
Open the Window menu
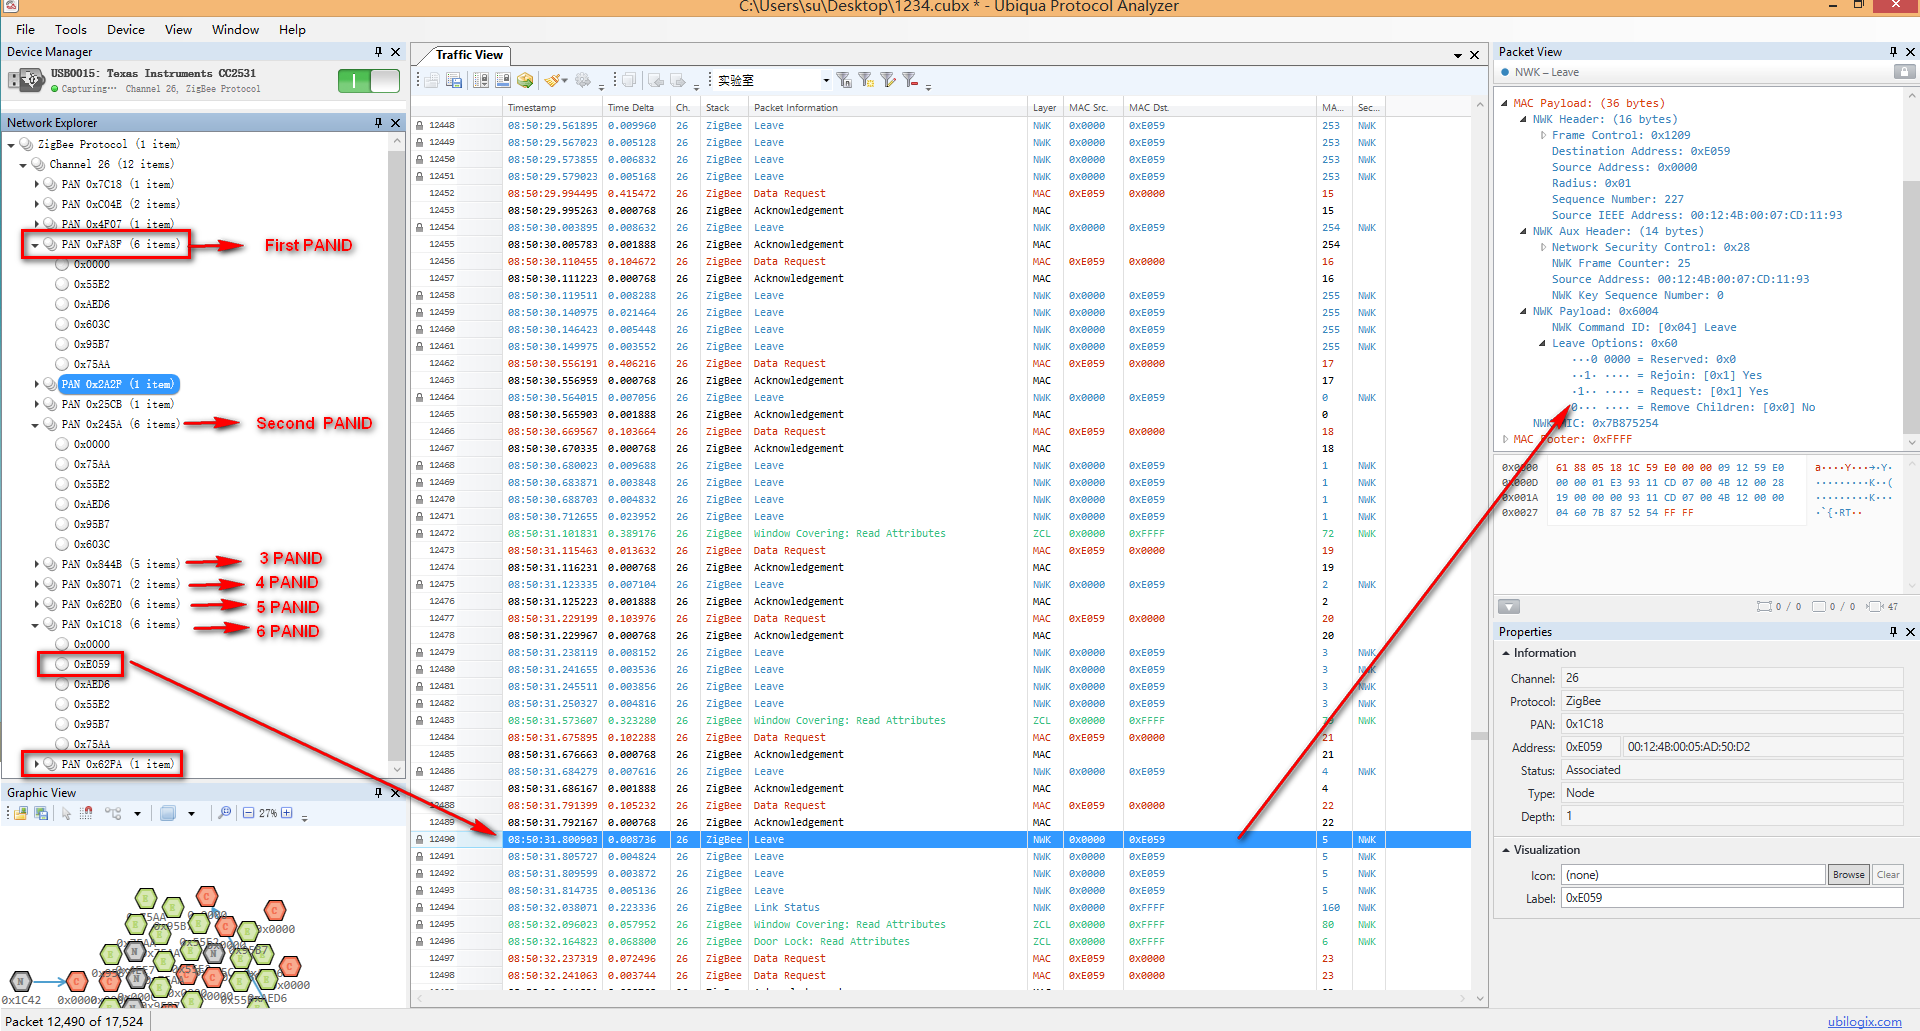[235, 29]
